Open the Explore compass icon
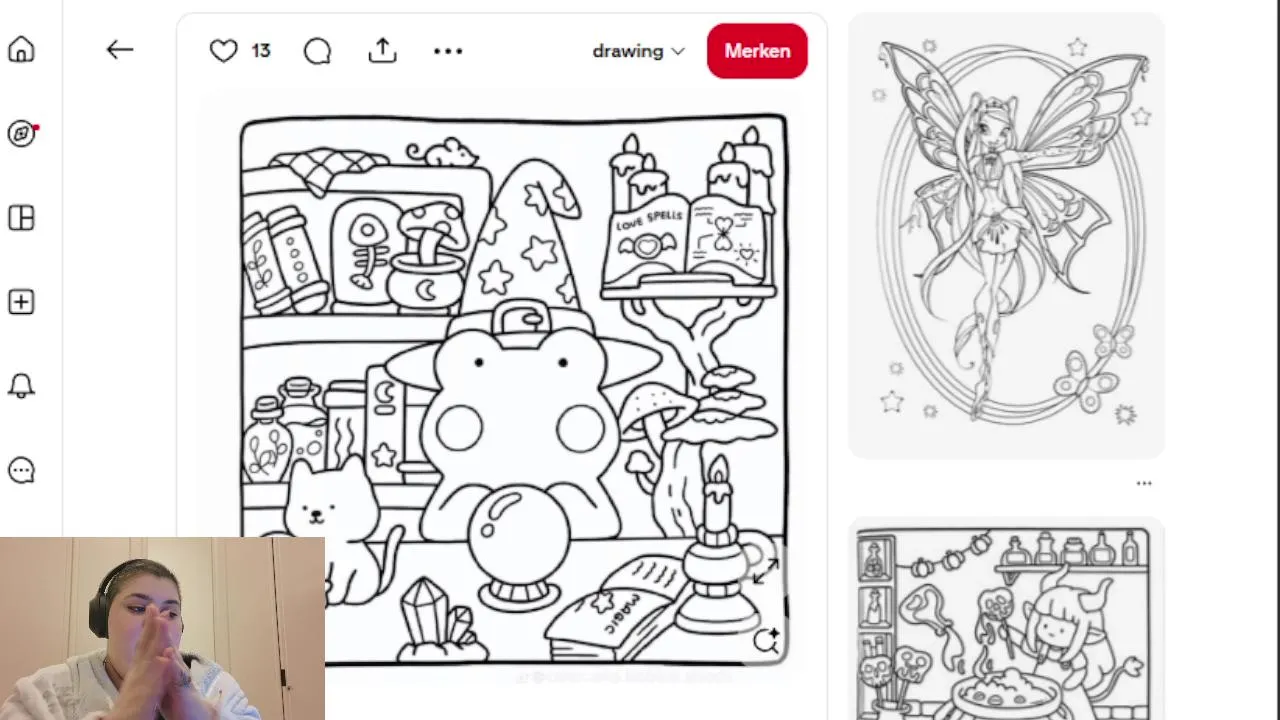This screenshot has height=720, width=1280. point(21,134)
